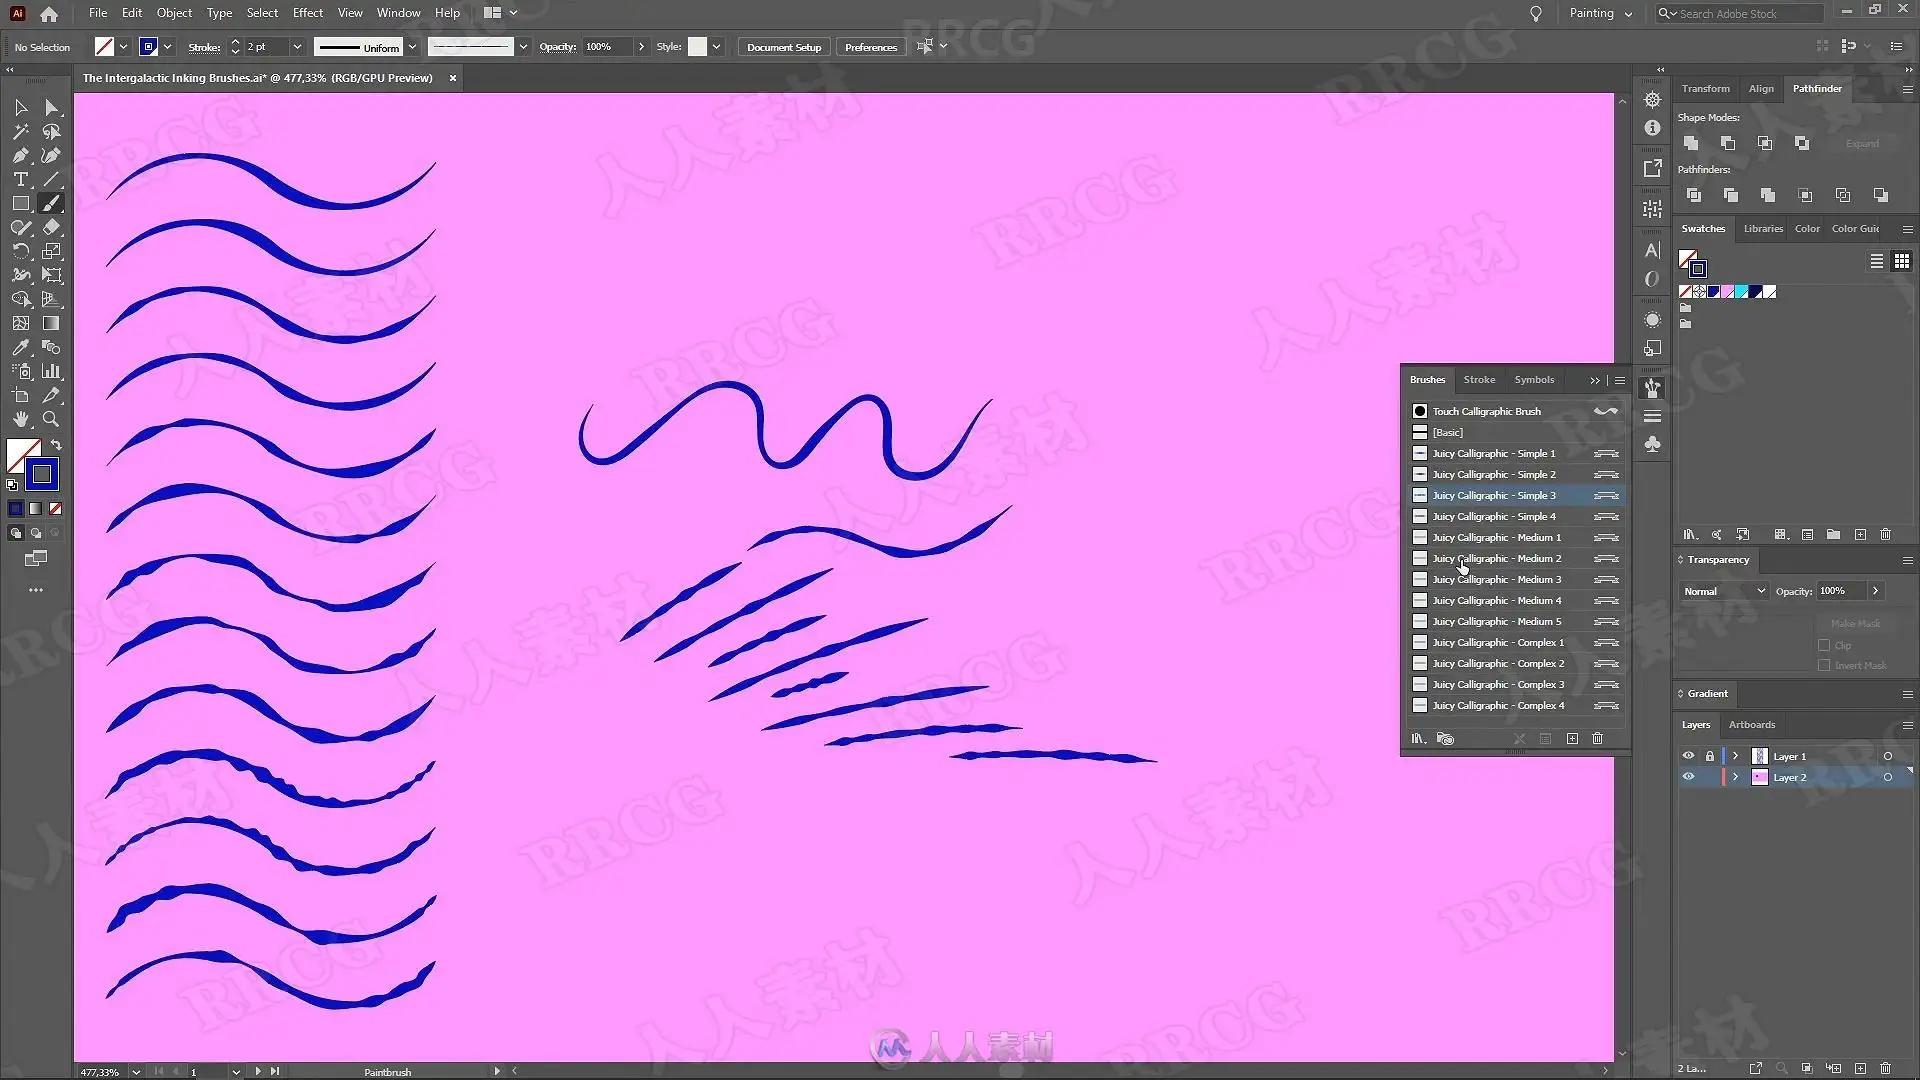Click the lightbulb Discover icon
Image resolution: width=1920 pixels, height=1080 pixels.
click(x=1536, y=14)
